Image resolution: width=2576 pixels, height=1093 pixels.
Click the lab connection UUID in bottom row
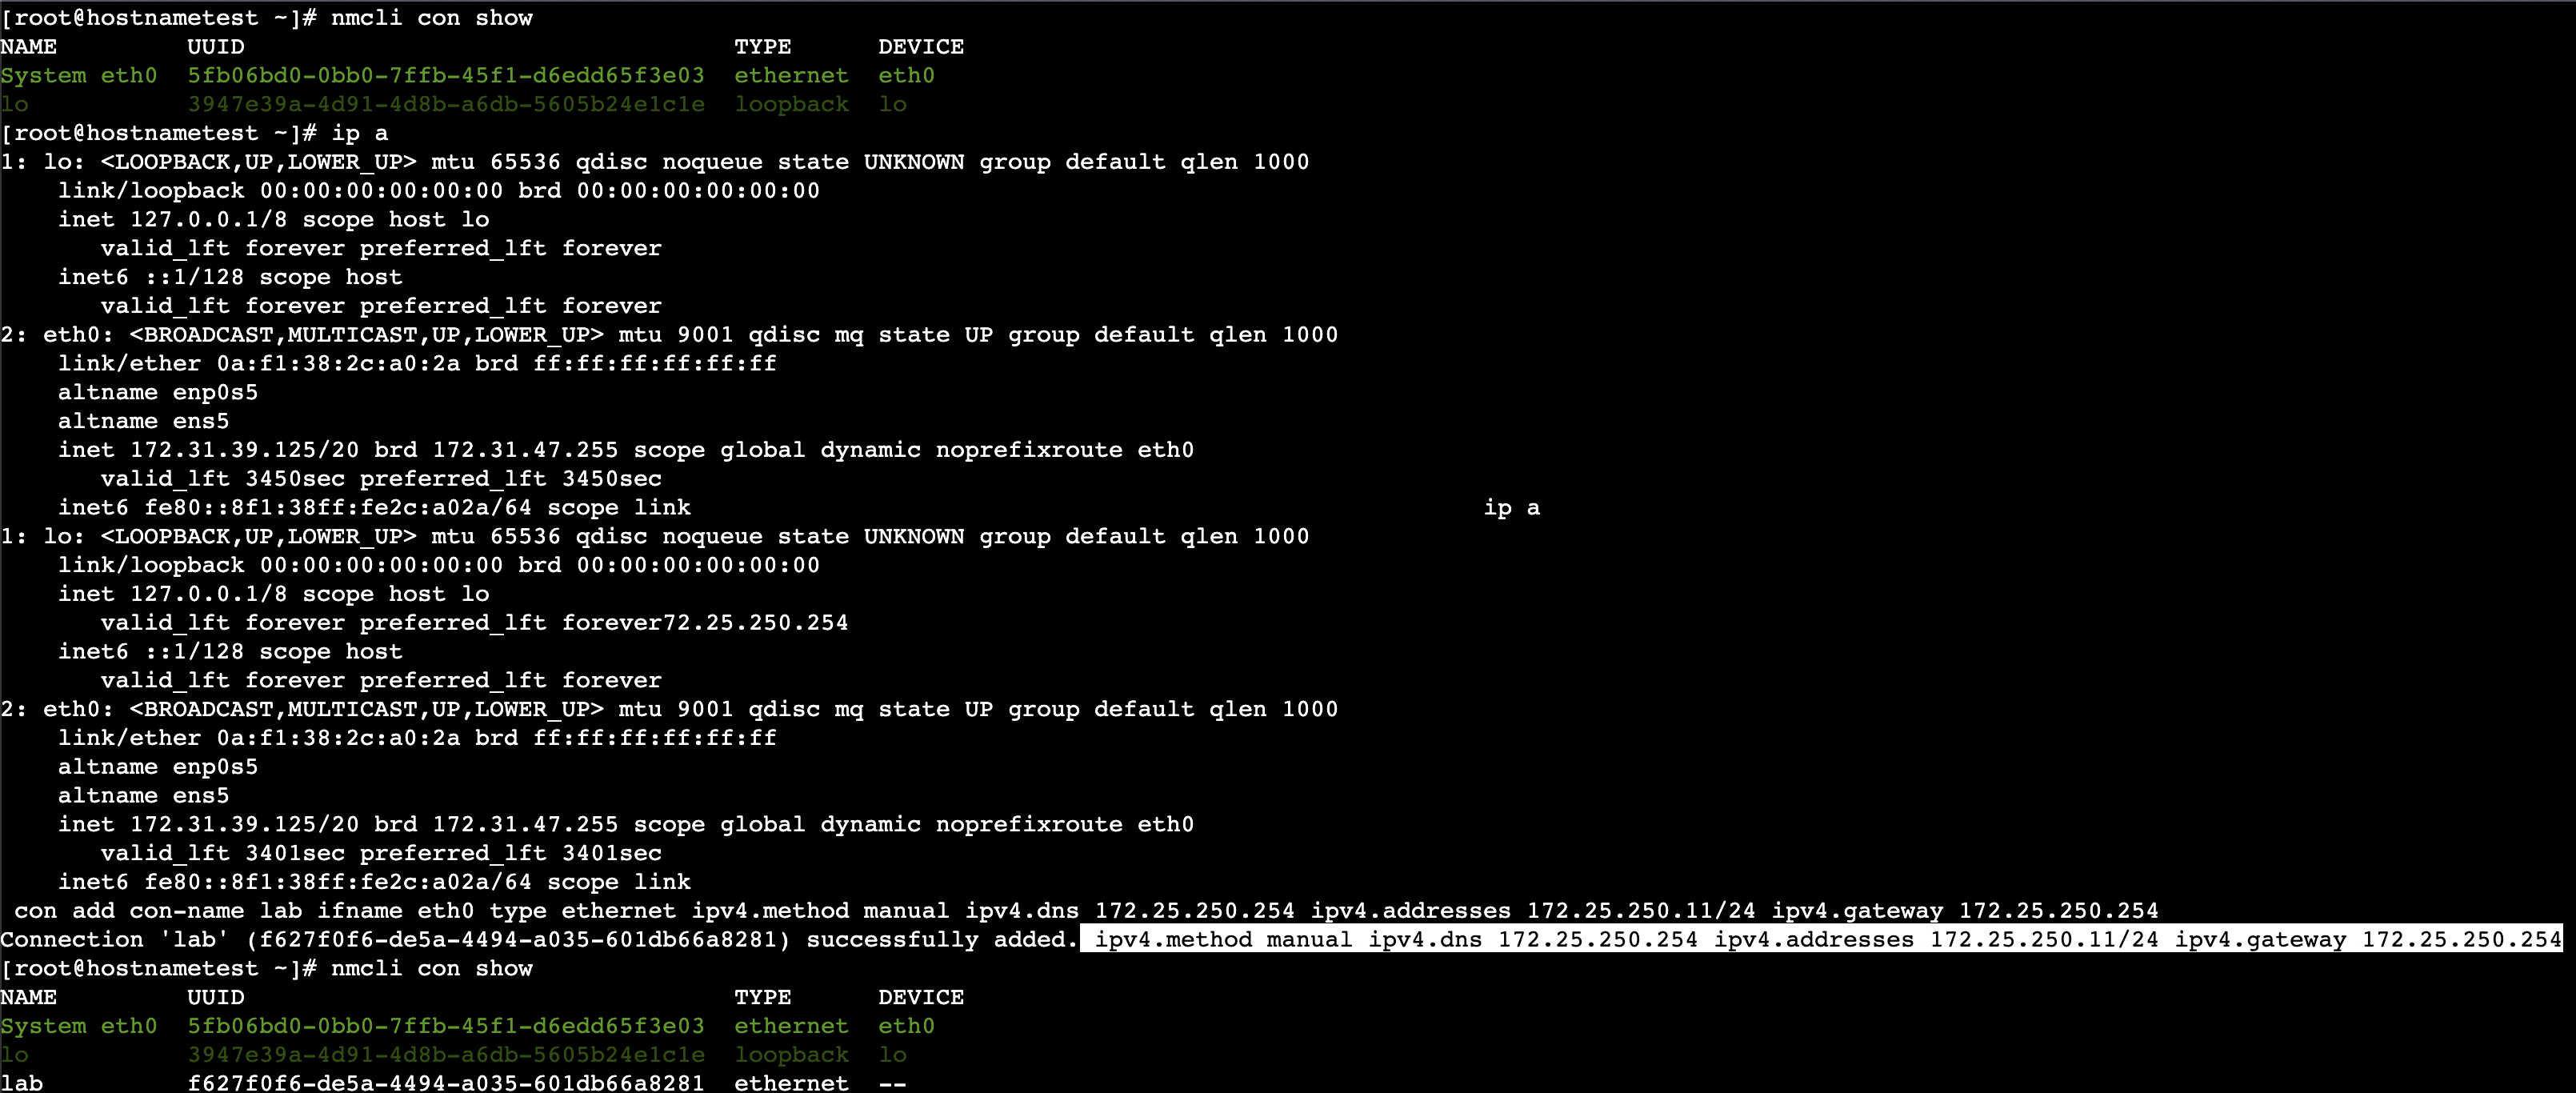click(445, 1083)
